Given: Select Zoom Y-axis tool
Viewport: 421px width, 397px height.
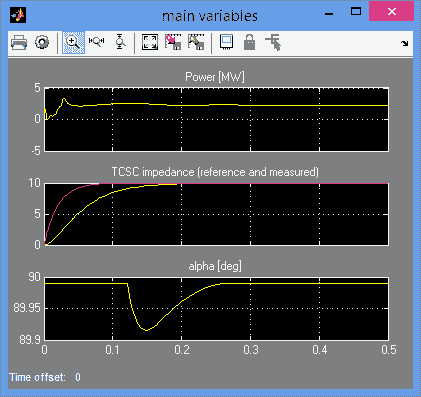Looking at the screenshot, I should 120,42.
